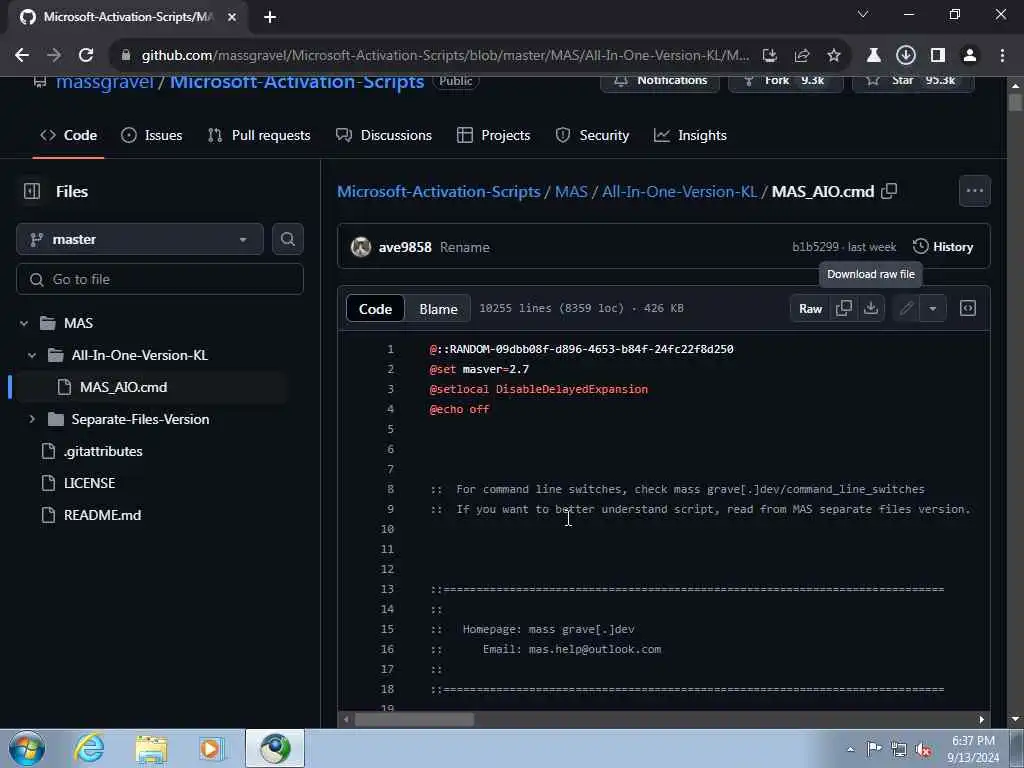1024x768 pixels.
Task: Open Chrome Labs flask icon
Action: 873,55
